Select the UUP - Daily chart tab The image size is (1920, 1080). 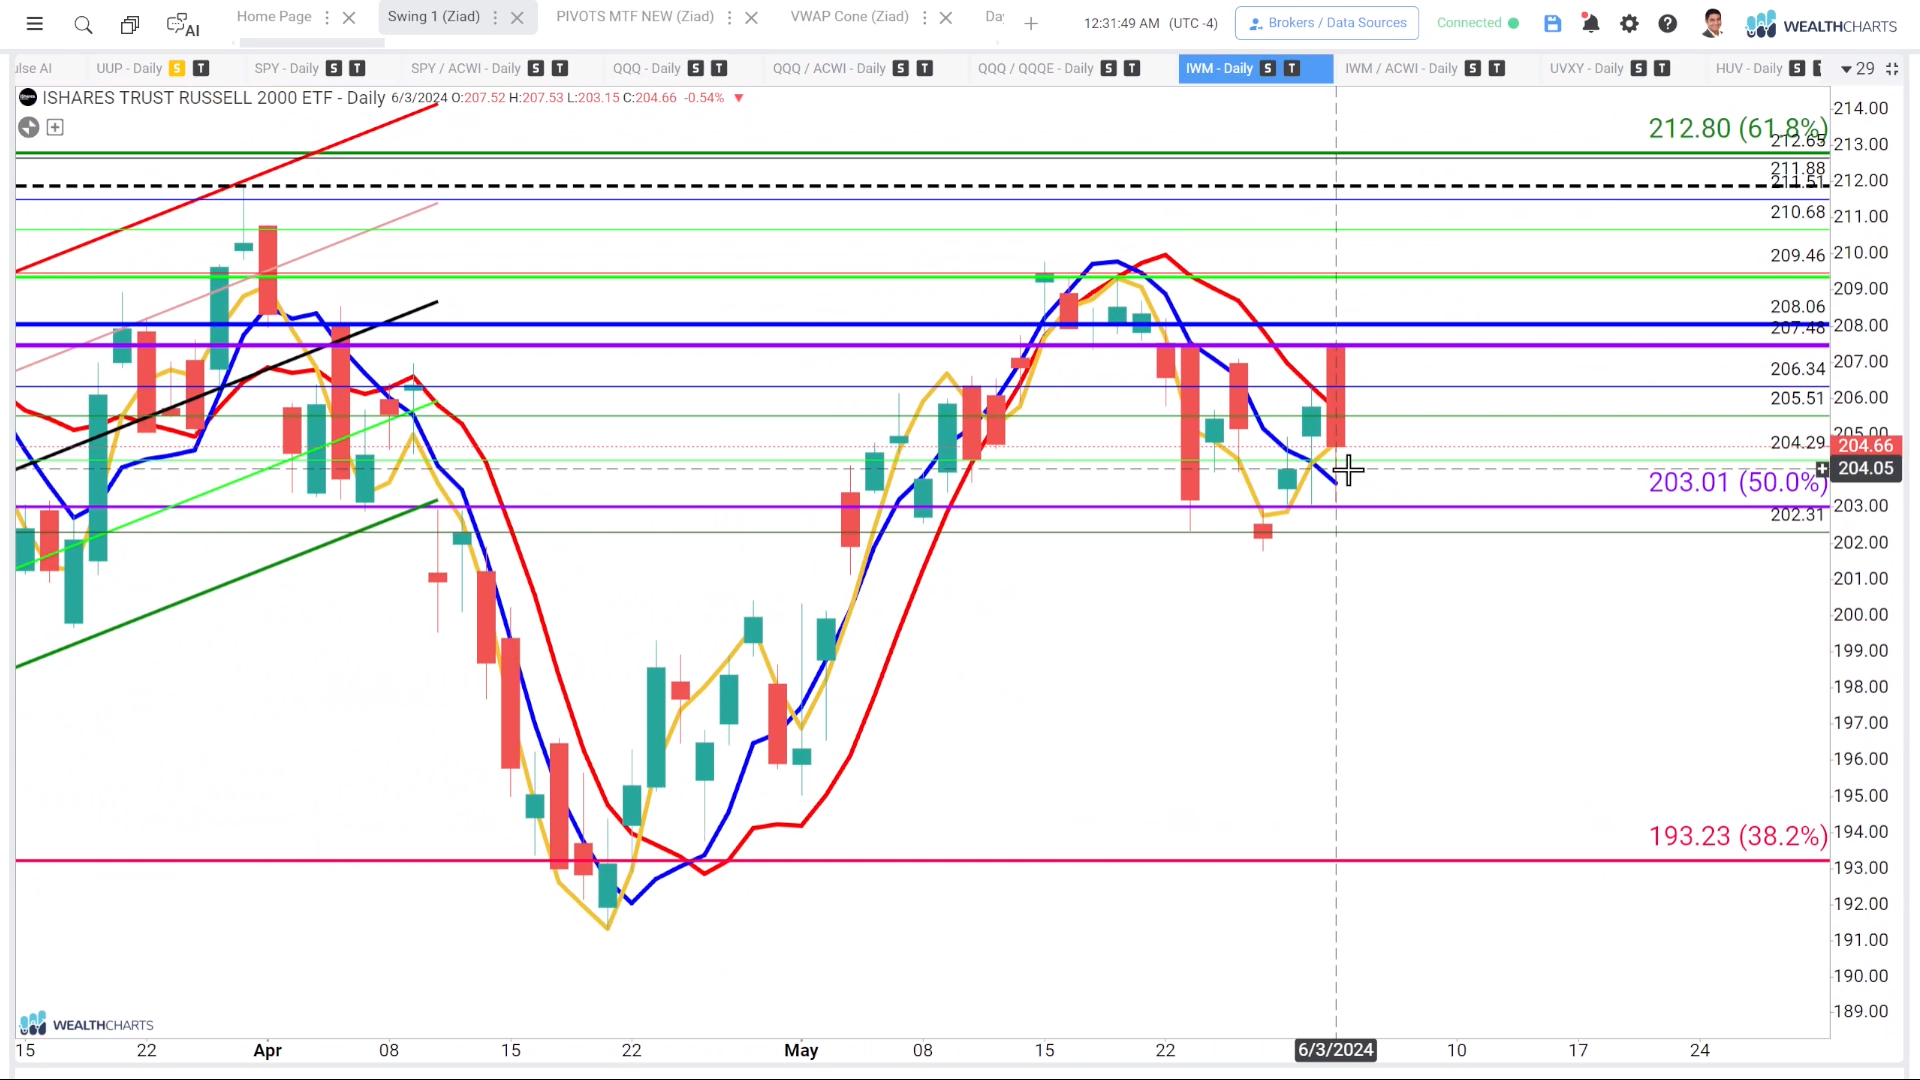(x=129, y=68)
